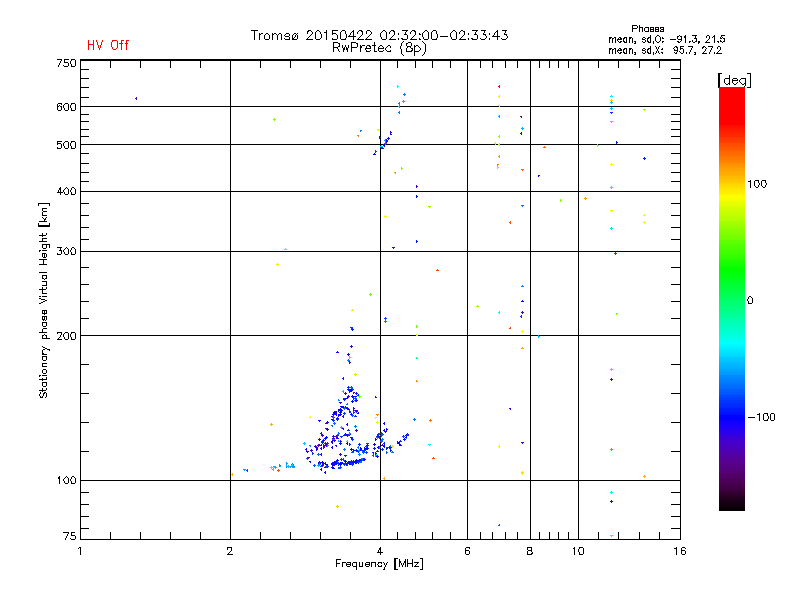
Task: Select the 'mean, sd,O: -91.3, 21.5' line
Action: pyautogui.click(x=666, y=39)
